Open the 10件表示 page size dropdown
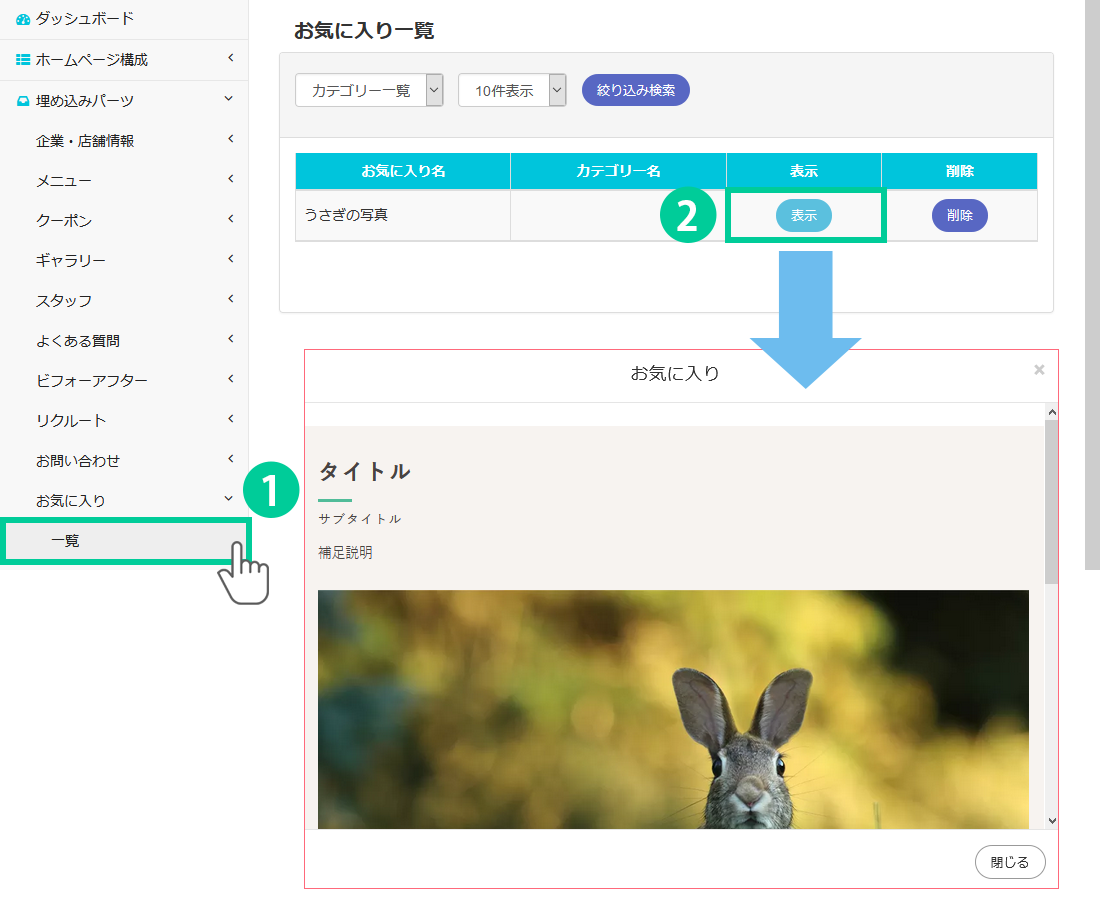The height and width of the screenshot is (899, 1100). [x=512, y=90]
